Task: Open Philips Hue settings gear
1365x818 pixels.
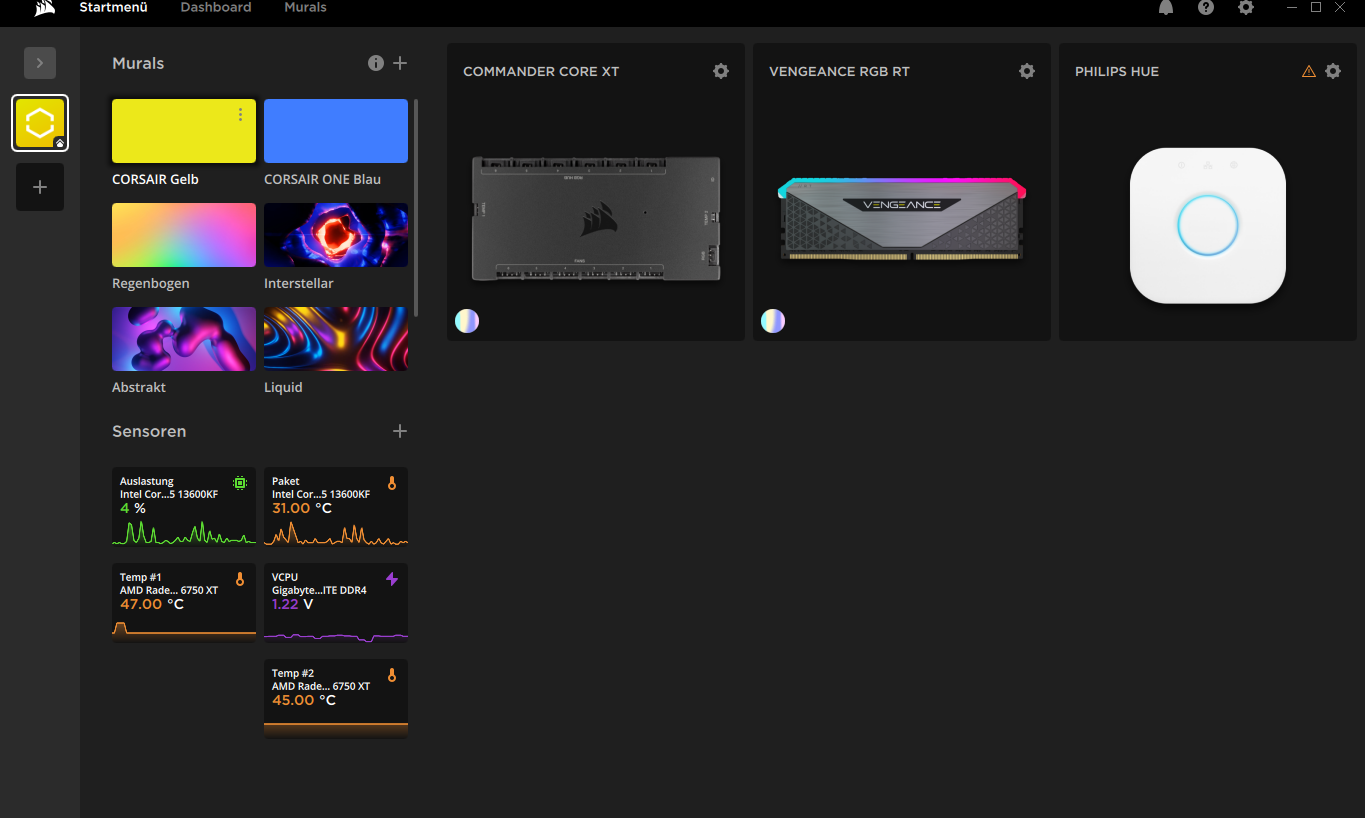Action: (x=1333, y=71)
